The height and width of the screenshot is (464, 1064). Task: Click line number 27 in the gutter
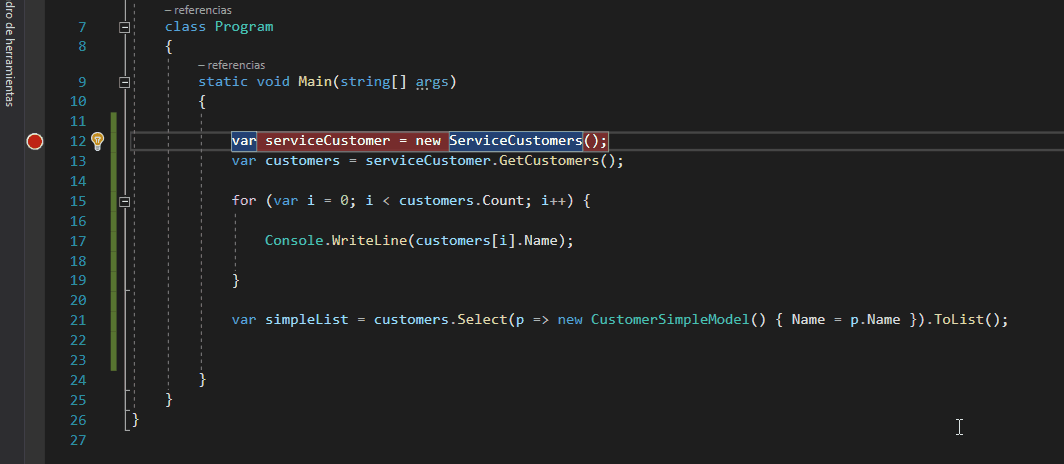[78, 440]
